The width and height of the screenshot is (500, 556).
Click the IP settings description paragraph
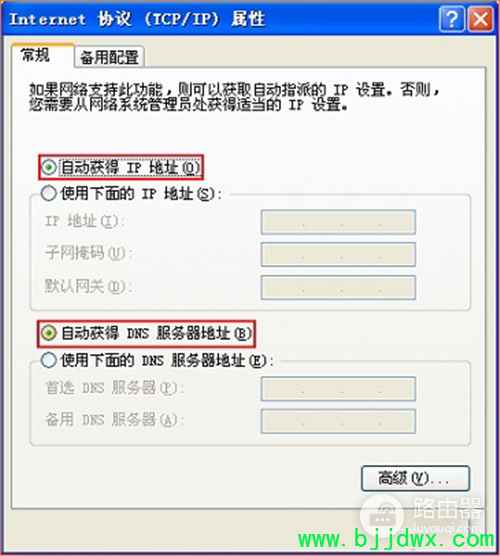(x=234, y=97)
